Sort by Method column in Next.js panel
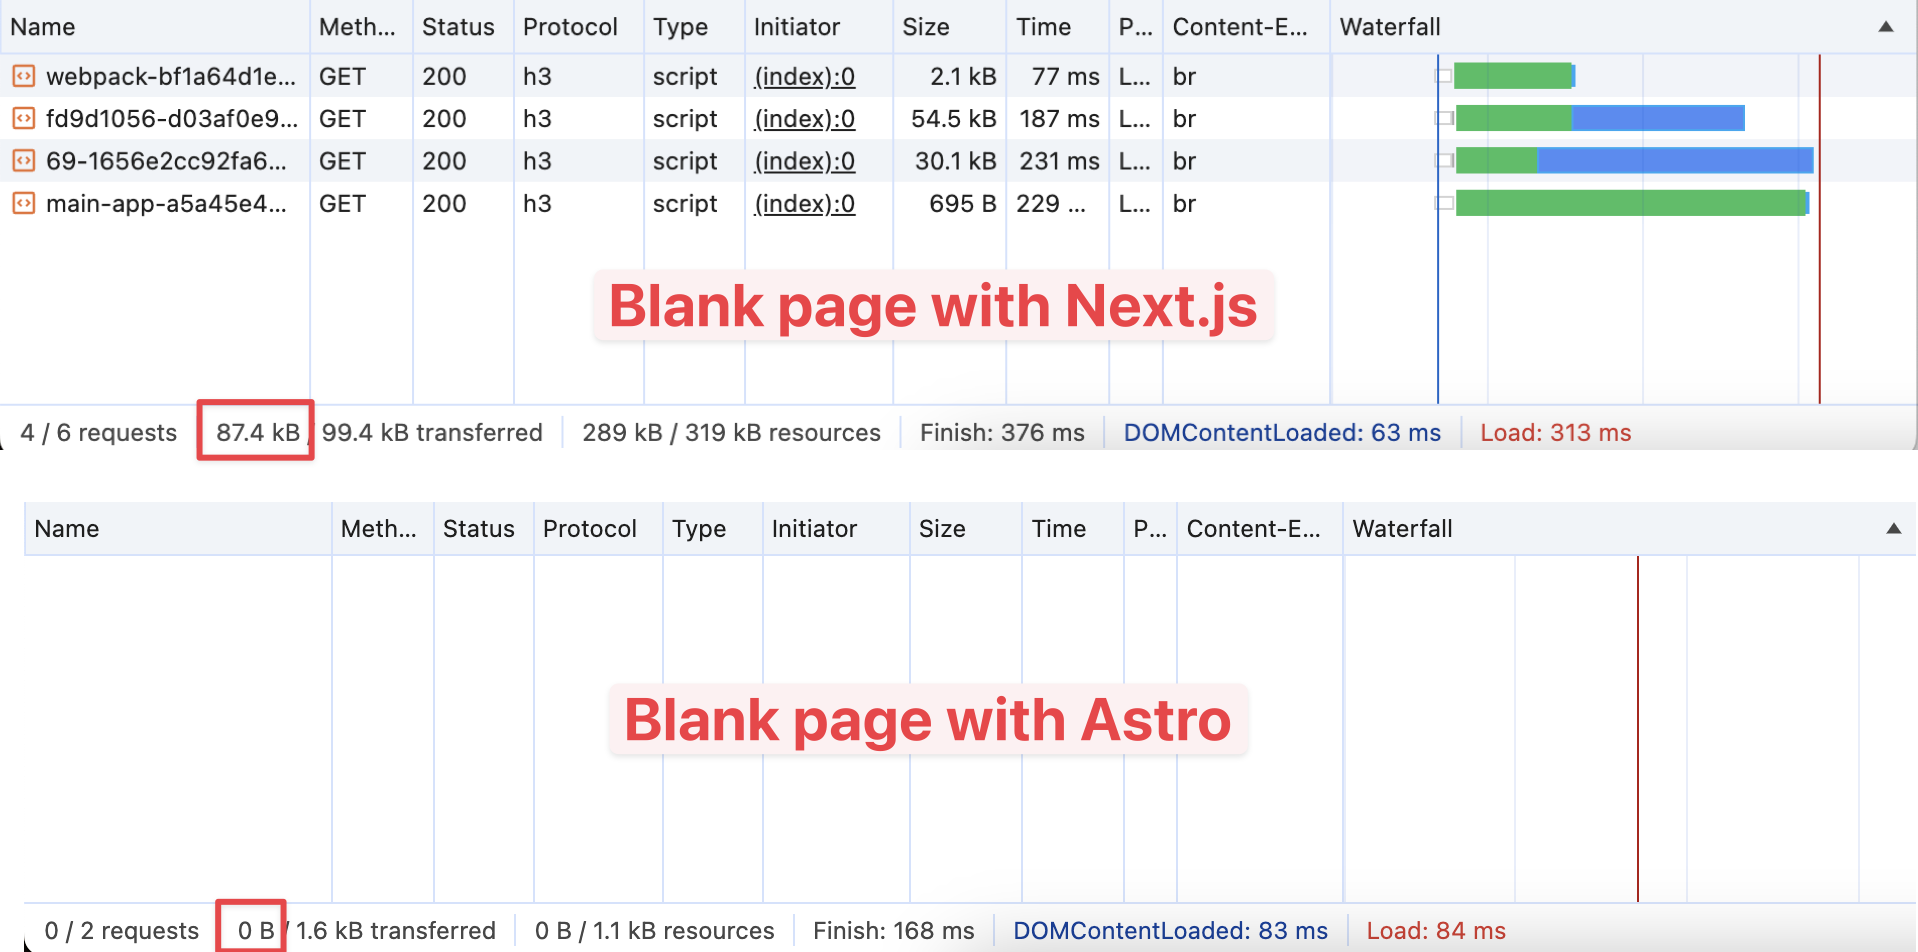Viewport: 1918px width, 952px height. pos(361,27)
